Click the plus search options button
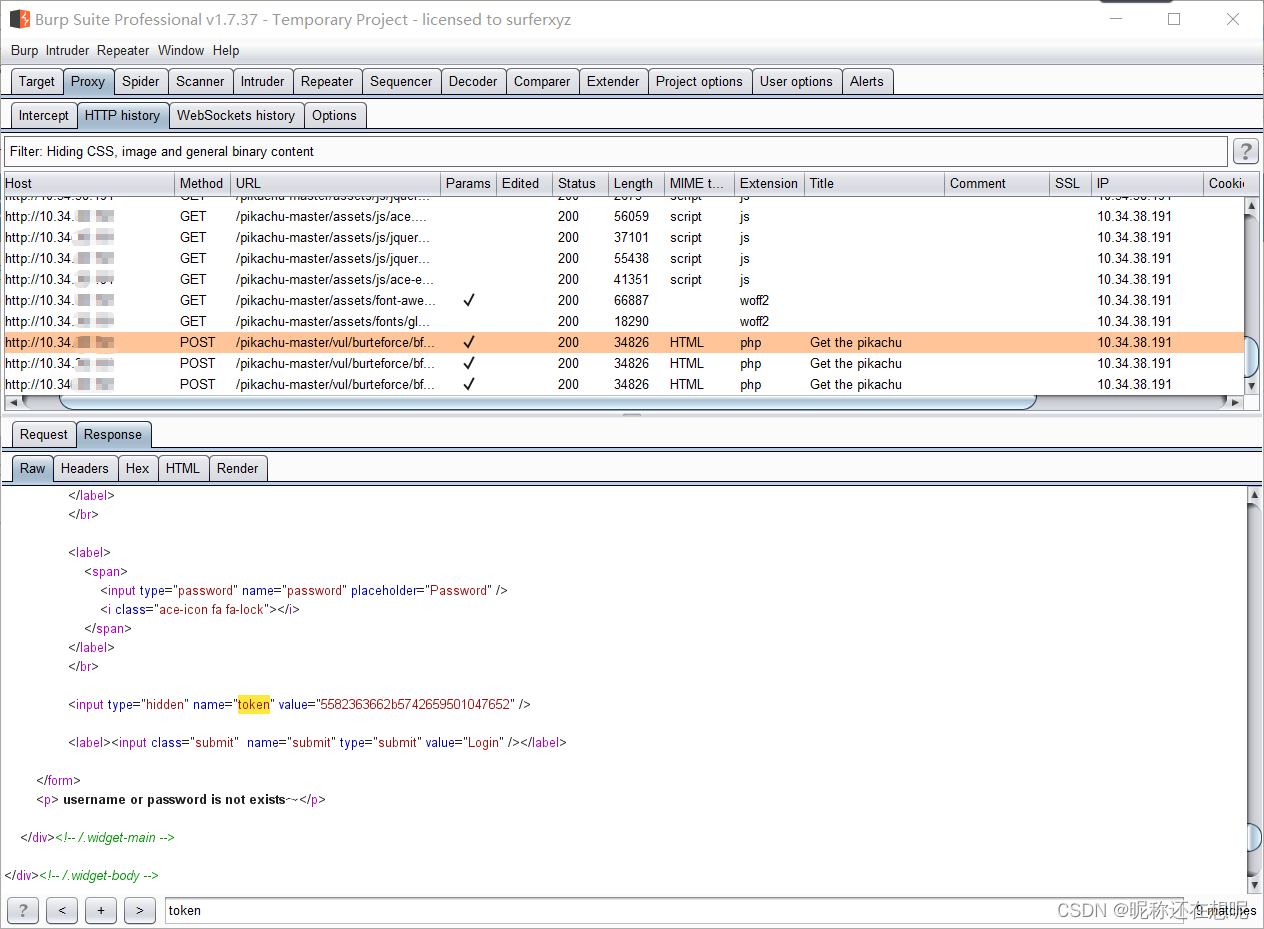This screenshot has height=929, width=1264. click(x=101, y=910)
